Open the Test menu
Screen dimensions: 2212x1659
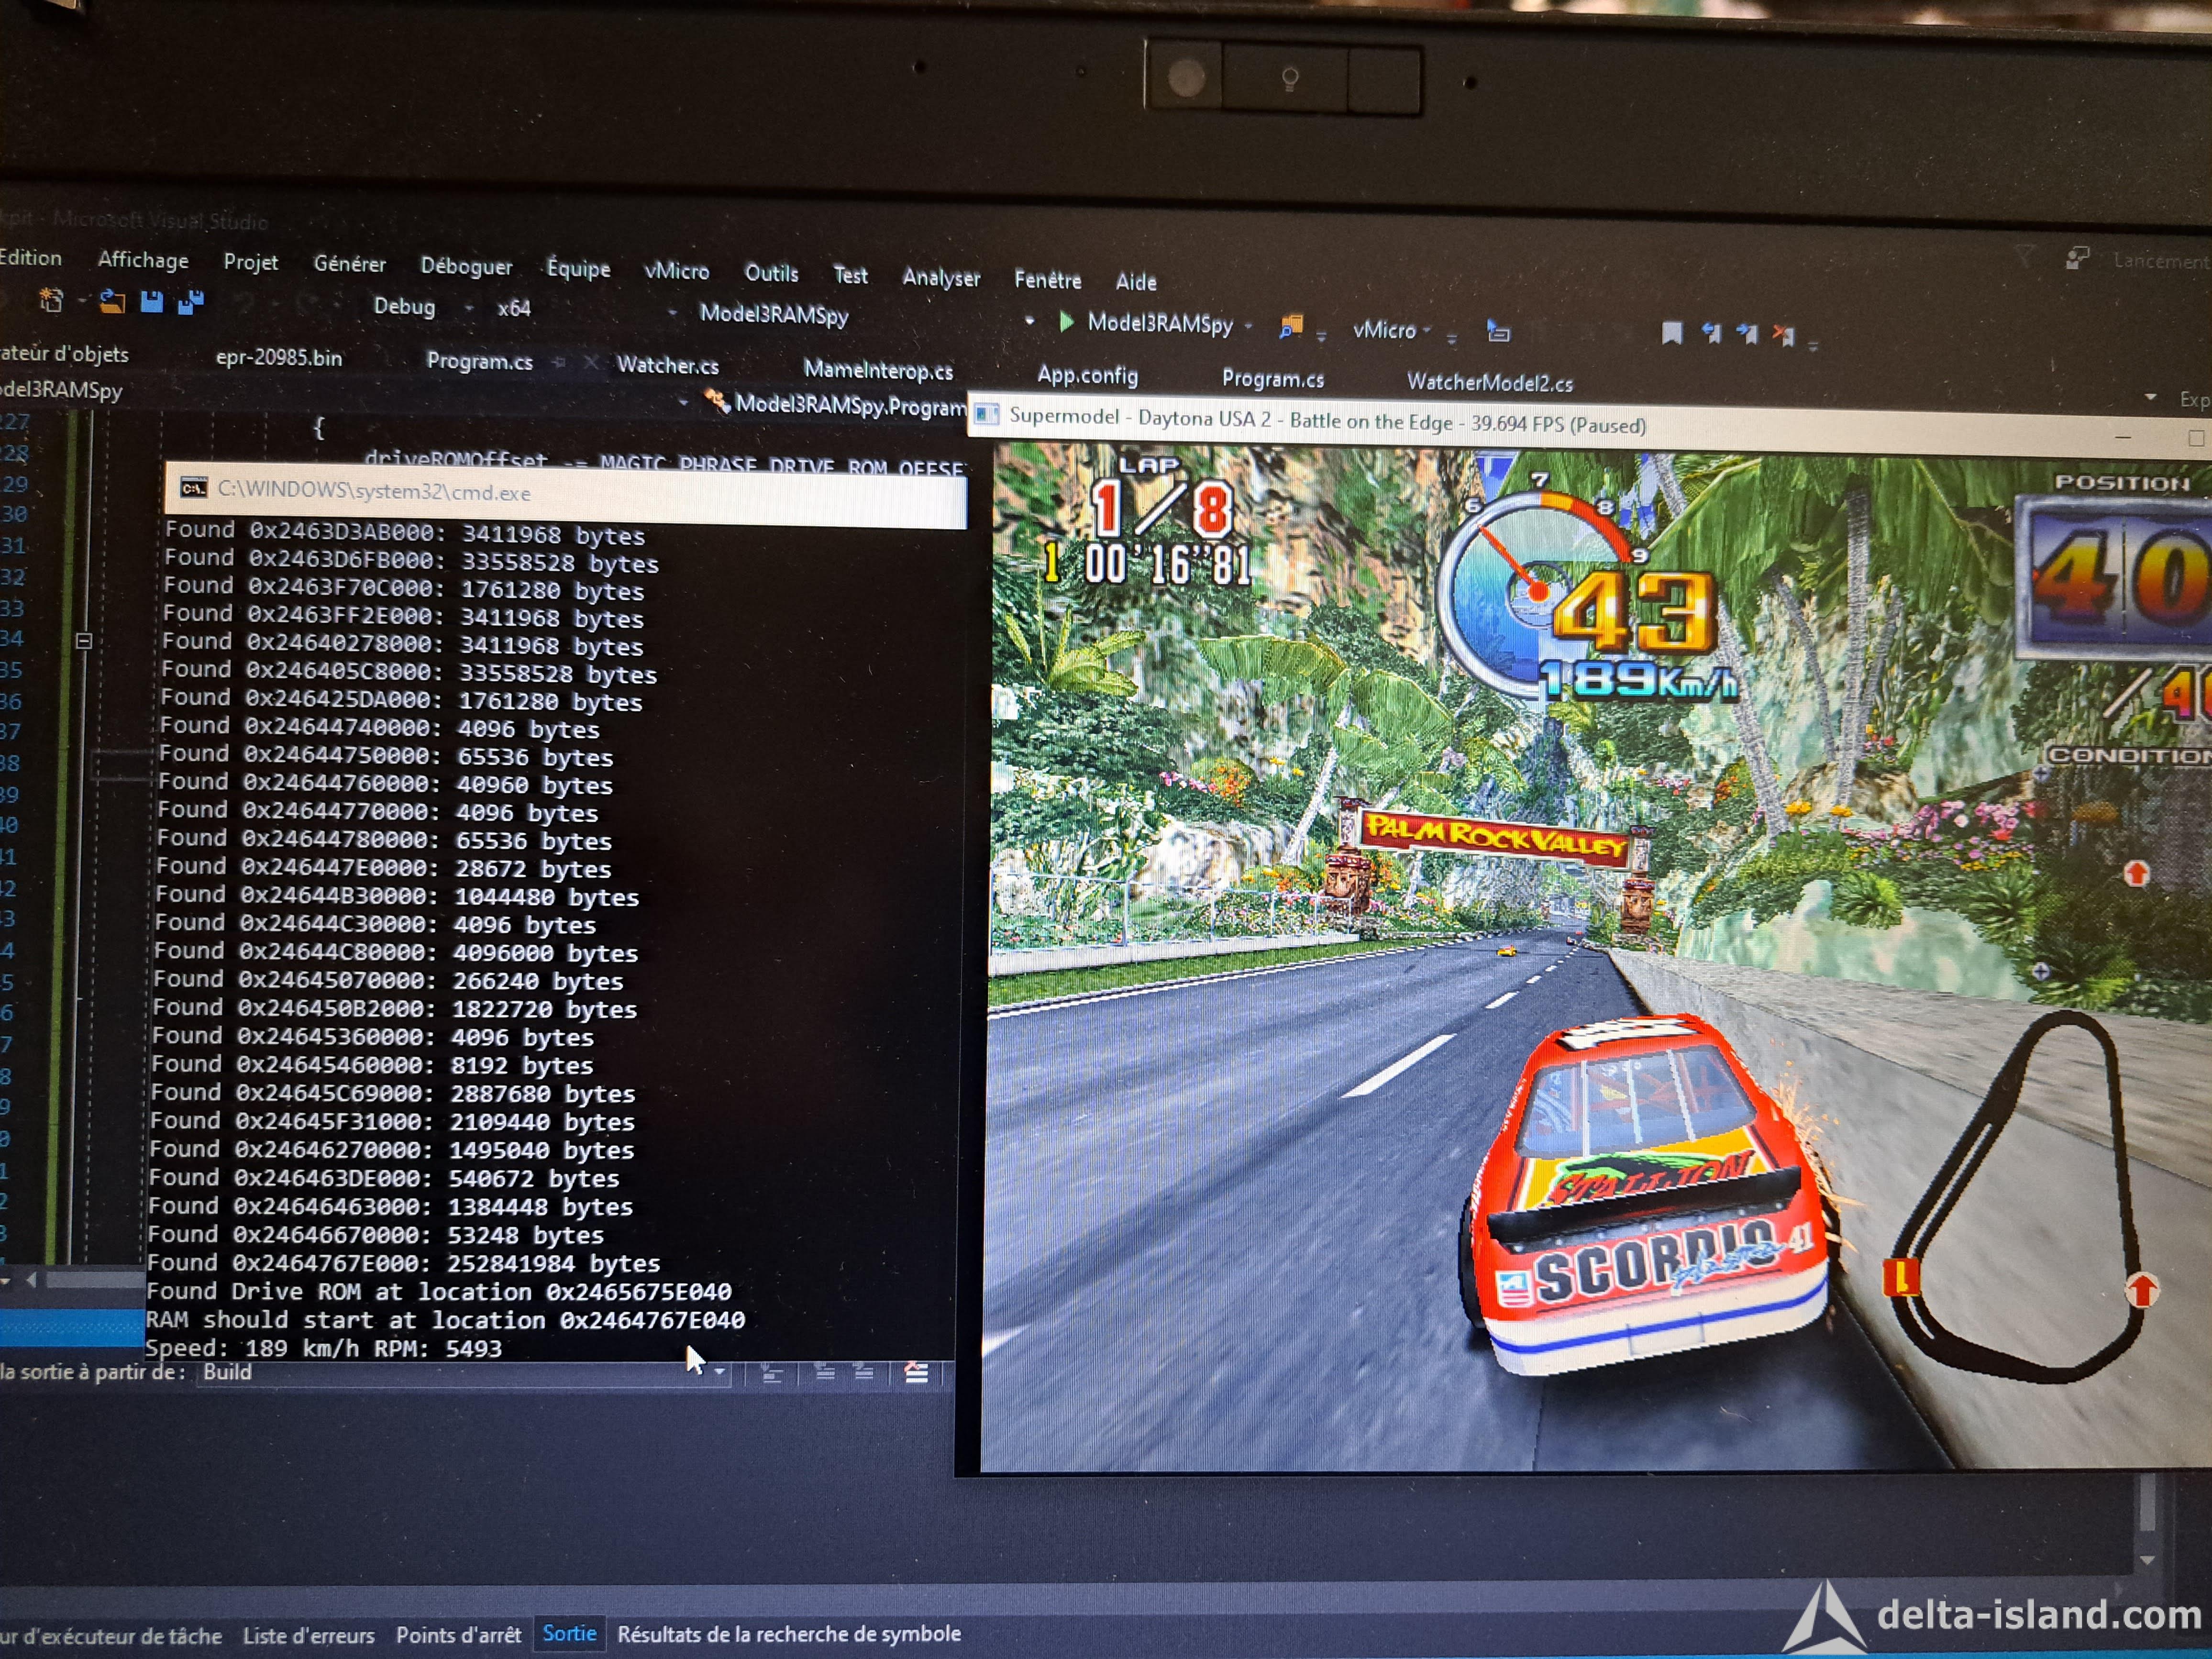(851, 275)
